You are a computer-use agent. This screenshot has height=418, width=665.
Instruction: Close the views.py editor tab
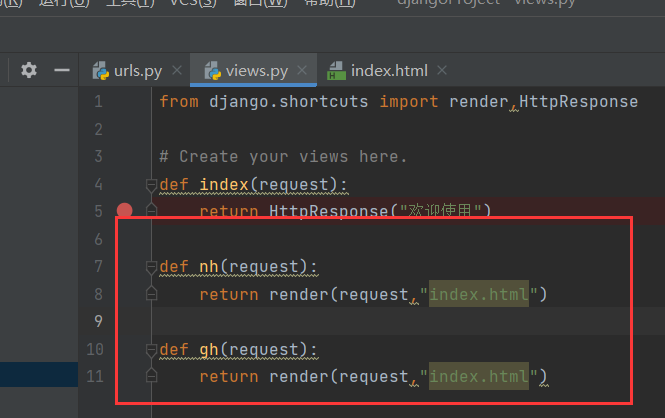point(302,71)
